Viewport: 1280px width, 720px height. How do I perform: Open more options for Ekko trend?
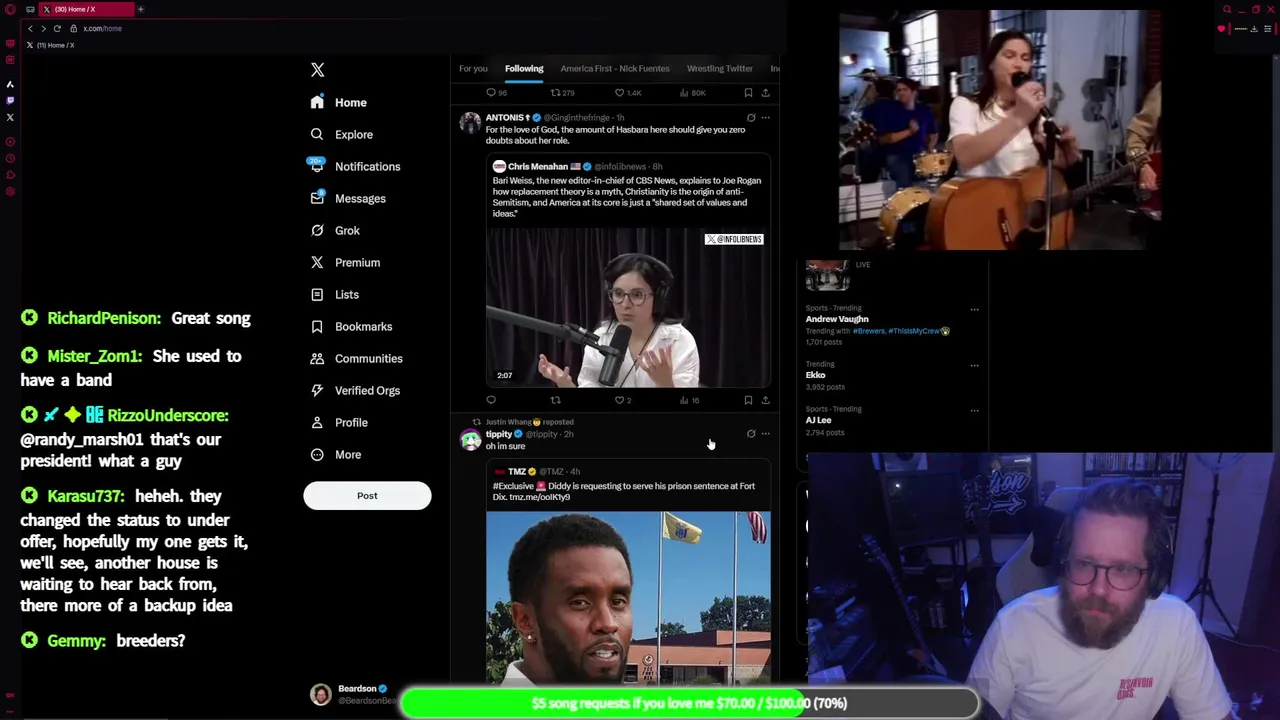click(x=974, y=366)
